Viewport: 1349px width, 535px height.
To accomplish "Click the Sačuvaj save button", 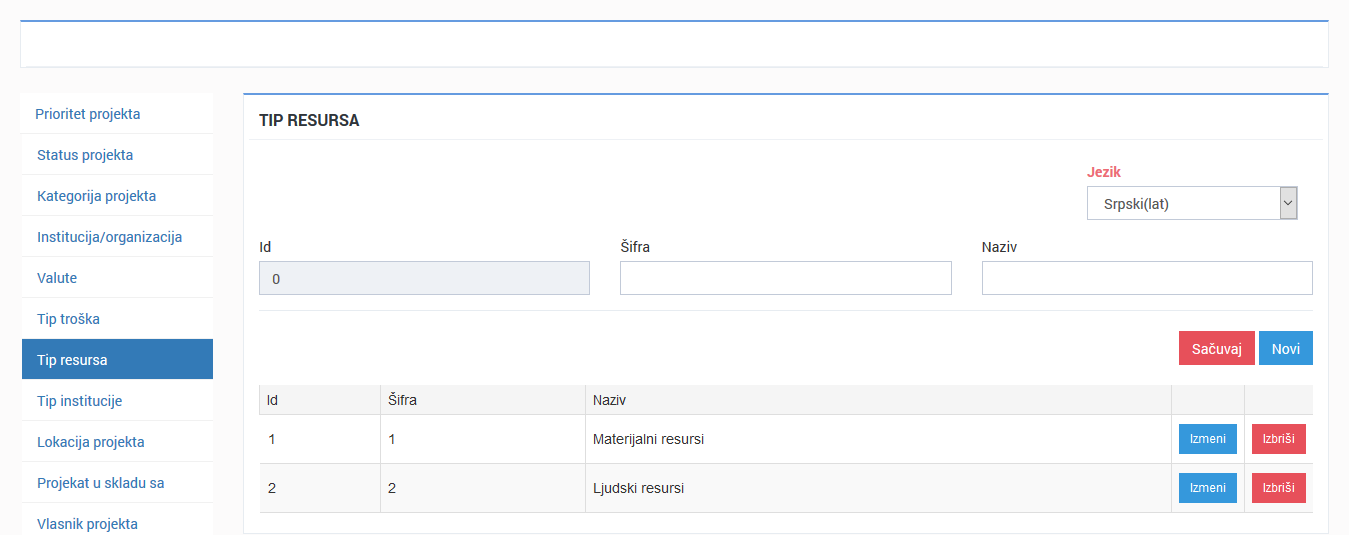I will [1216, 348].
